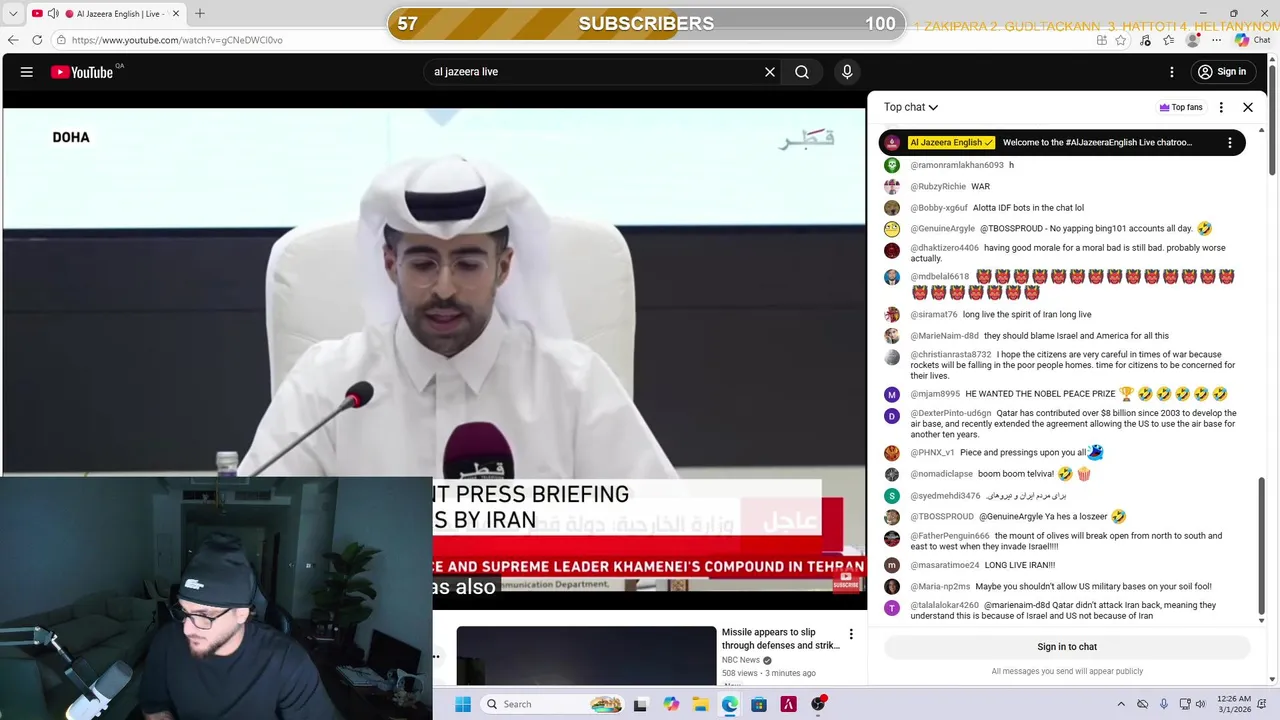Open Microsoft Store from taskbar
Viewport: 1280px width, 720px height.
[759, 704]
